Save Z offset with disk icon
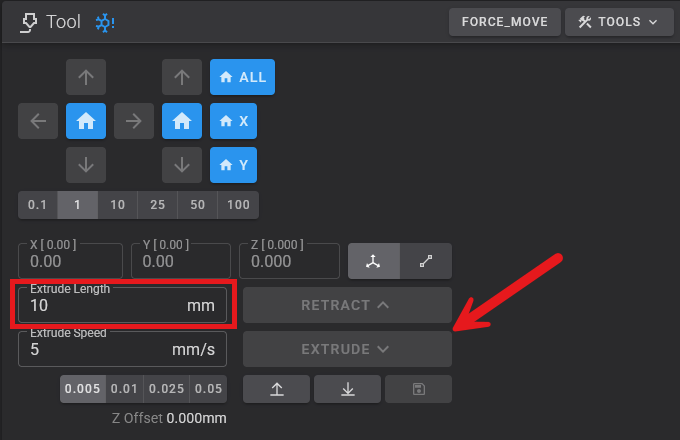 417,389
